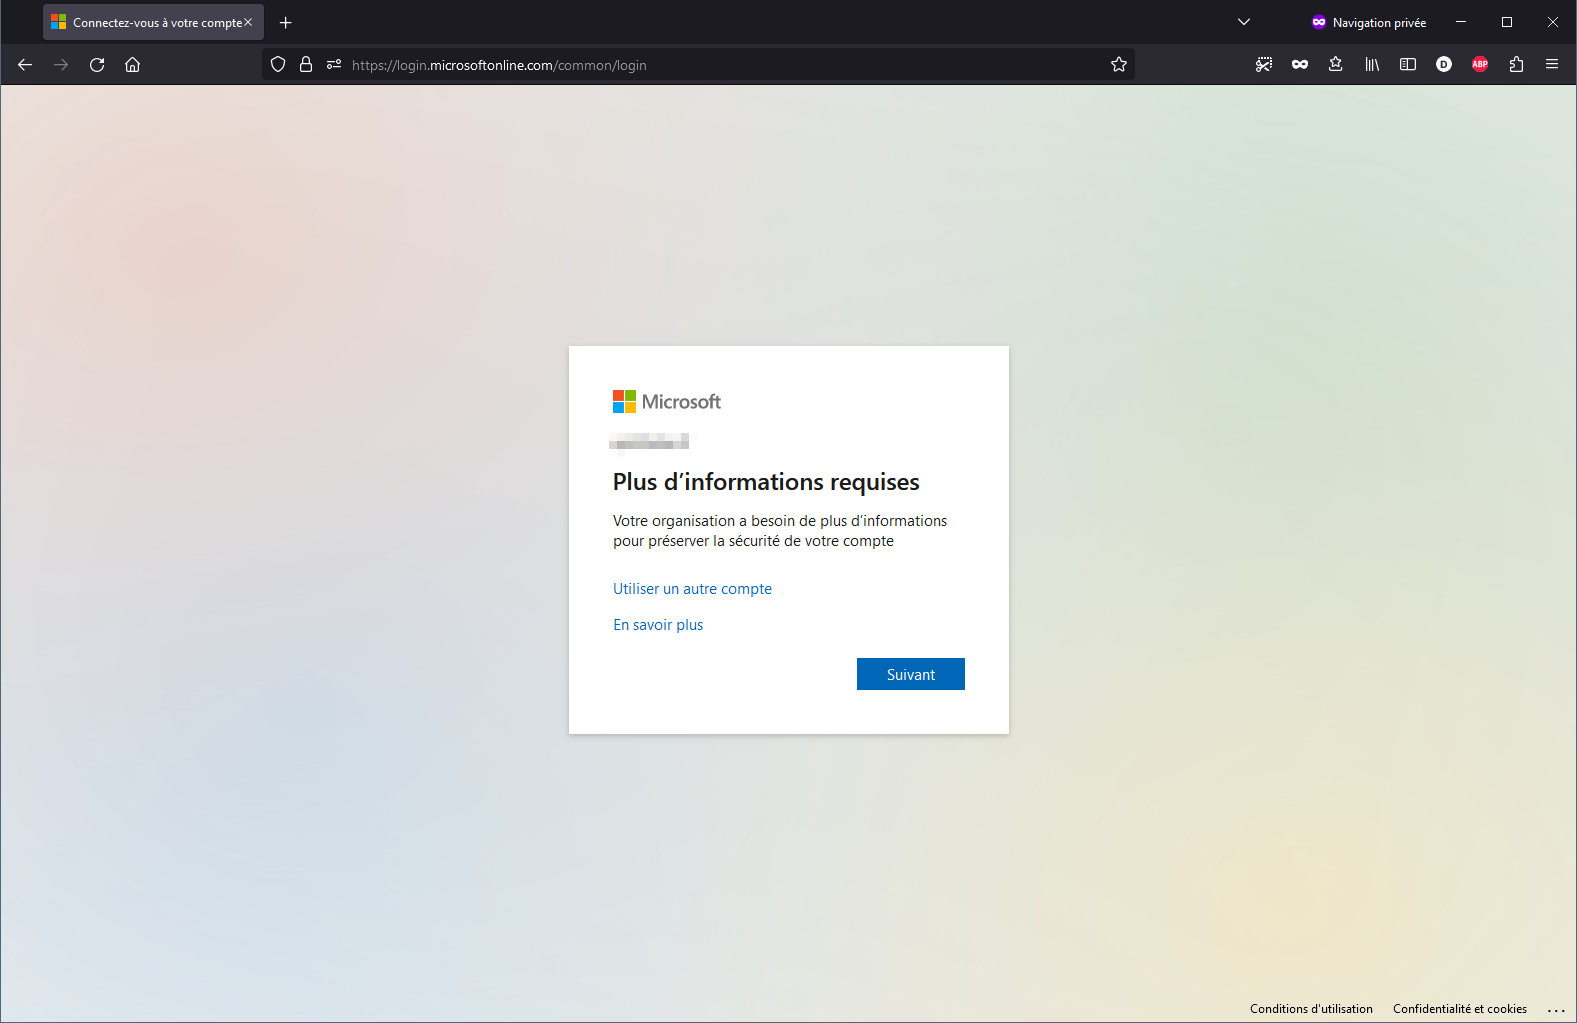The width and height of the screenshot is (1577, 1023).
Task: Click the private mask icon in toolbar
Action: tap(1300, 65)
